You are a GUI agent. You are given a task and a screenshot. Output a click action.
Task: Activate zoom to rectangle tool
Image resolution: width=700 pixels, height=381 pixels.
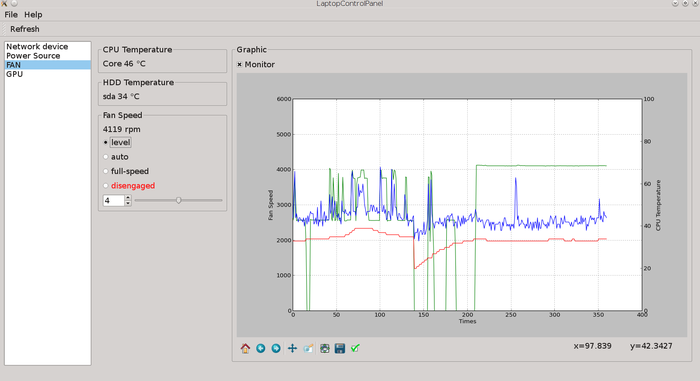(x=308, y=348)
